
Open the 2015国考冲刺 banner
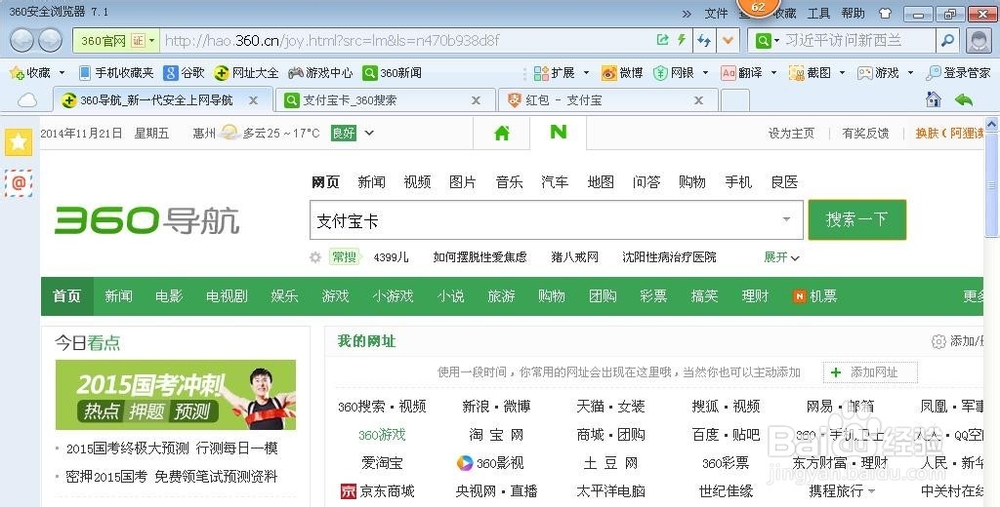176,395
